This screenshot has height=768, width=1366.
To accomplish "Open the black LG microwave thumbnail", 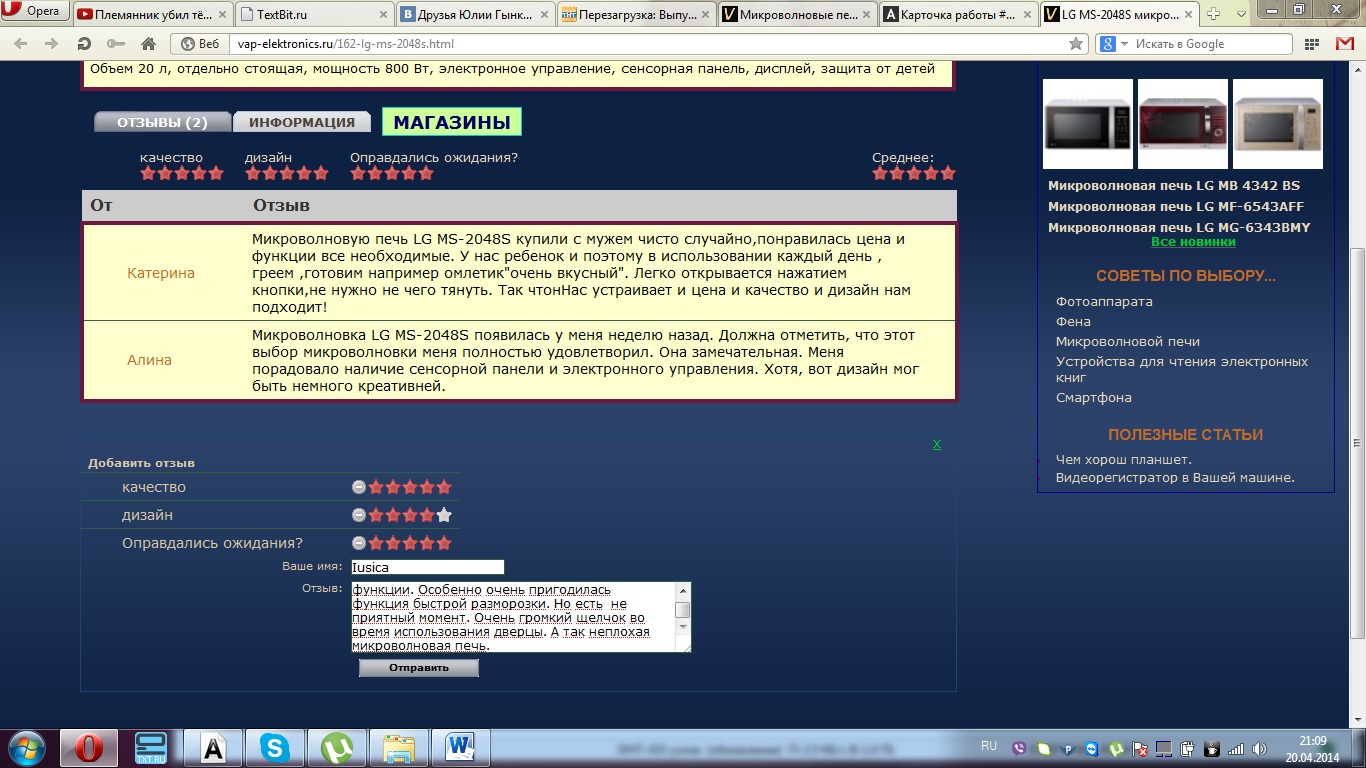I will pos(1088,124).
